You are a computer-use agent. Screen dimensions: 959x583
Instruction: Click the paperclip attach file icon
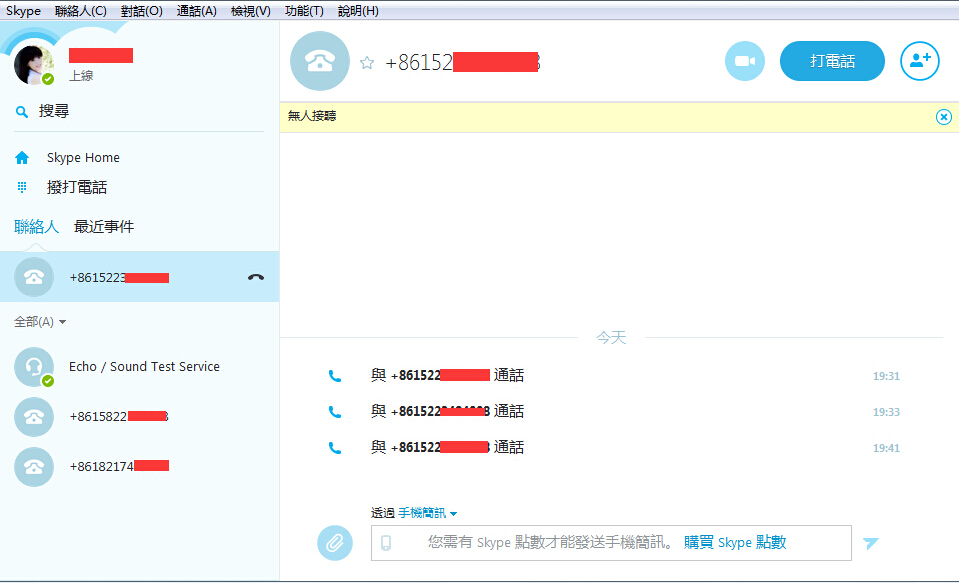pos(335,543)
